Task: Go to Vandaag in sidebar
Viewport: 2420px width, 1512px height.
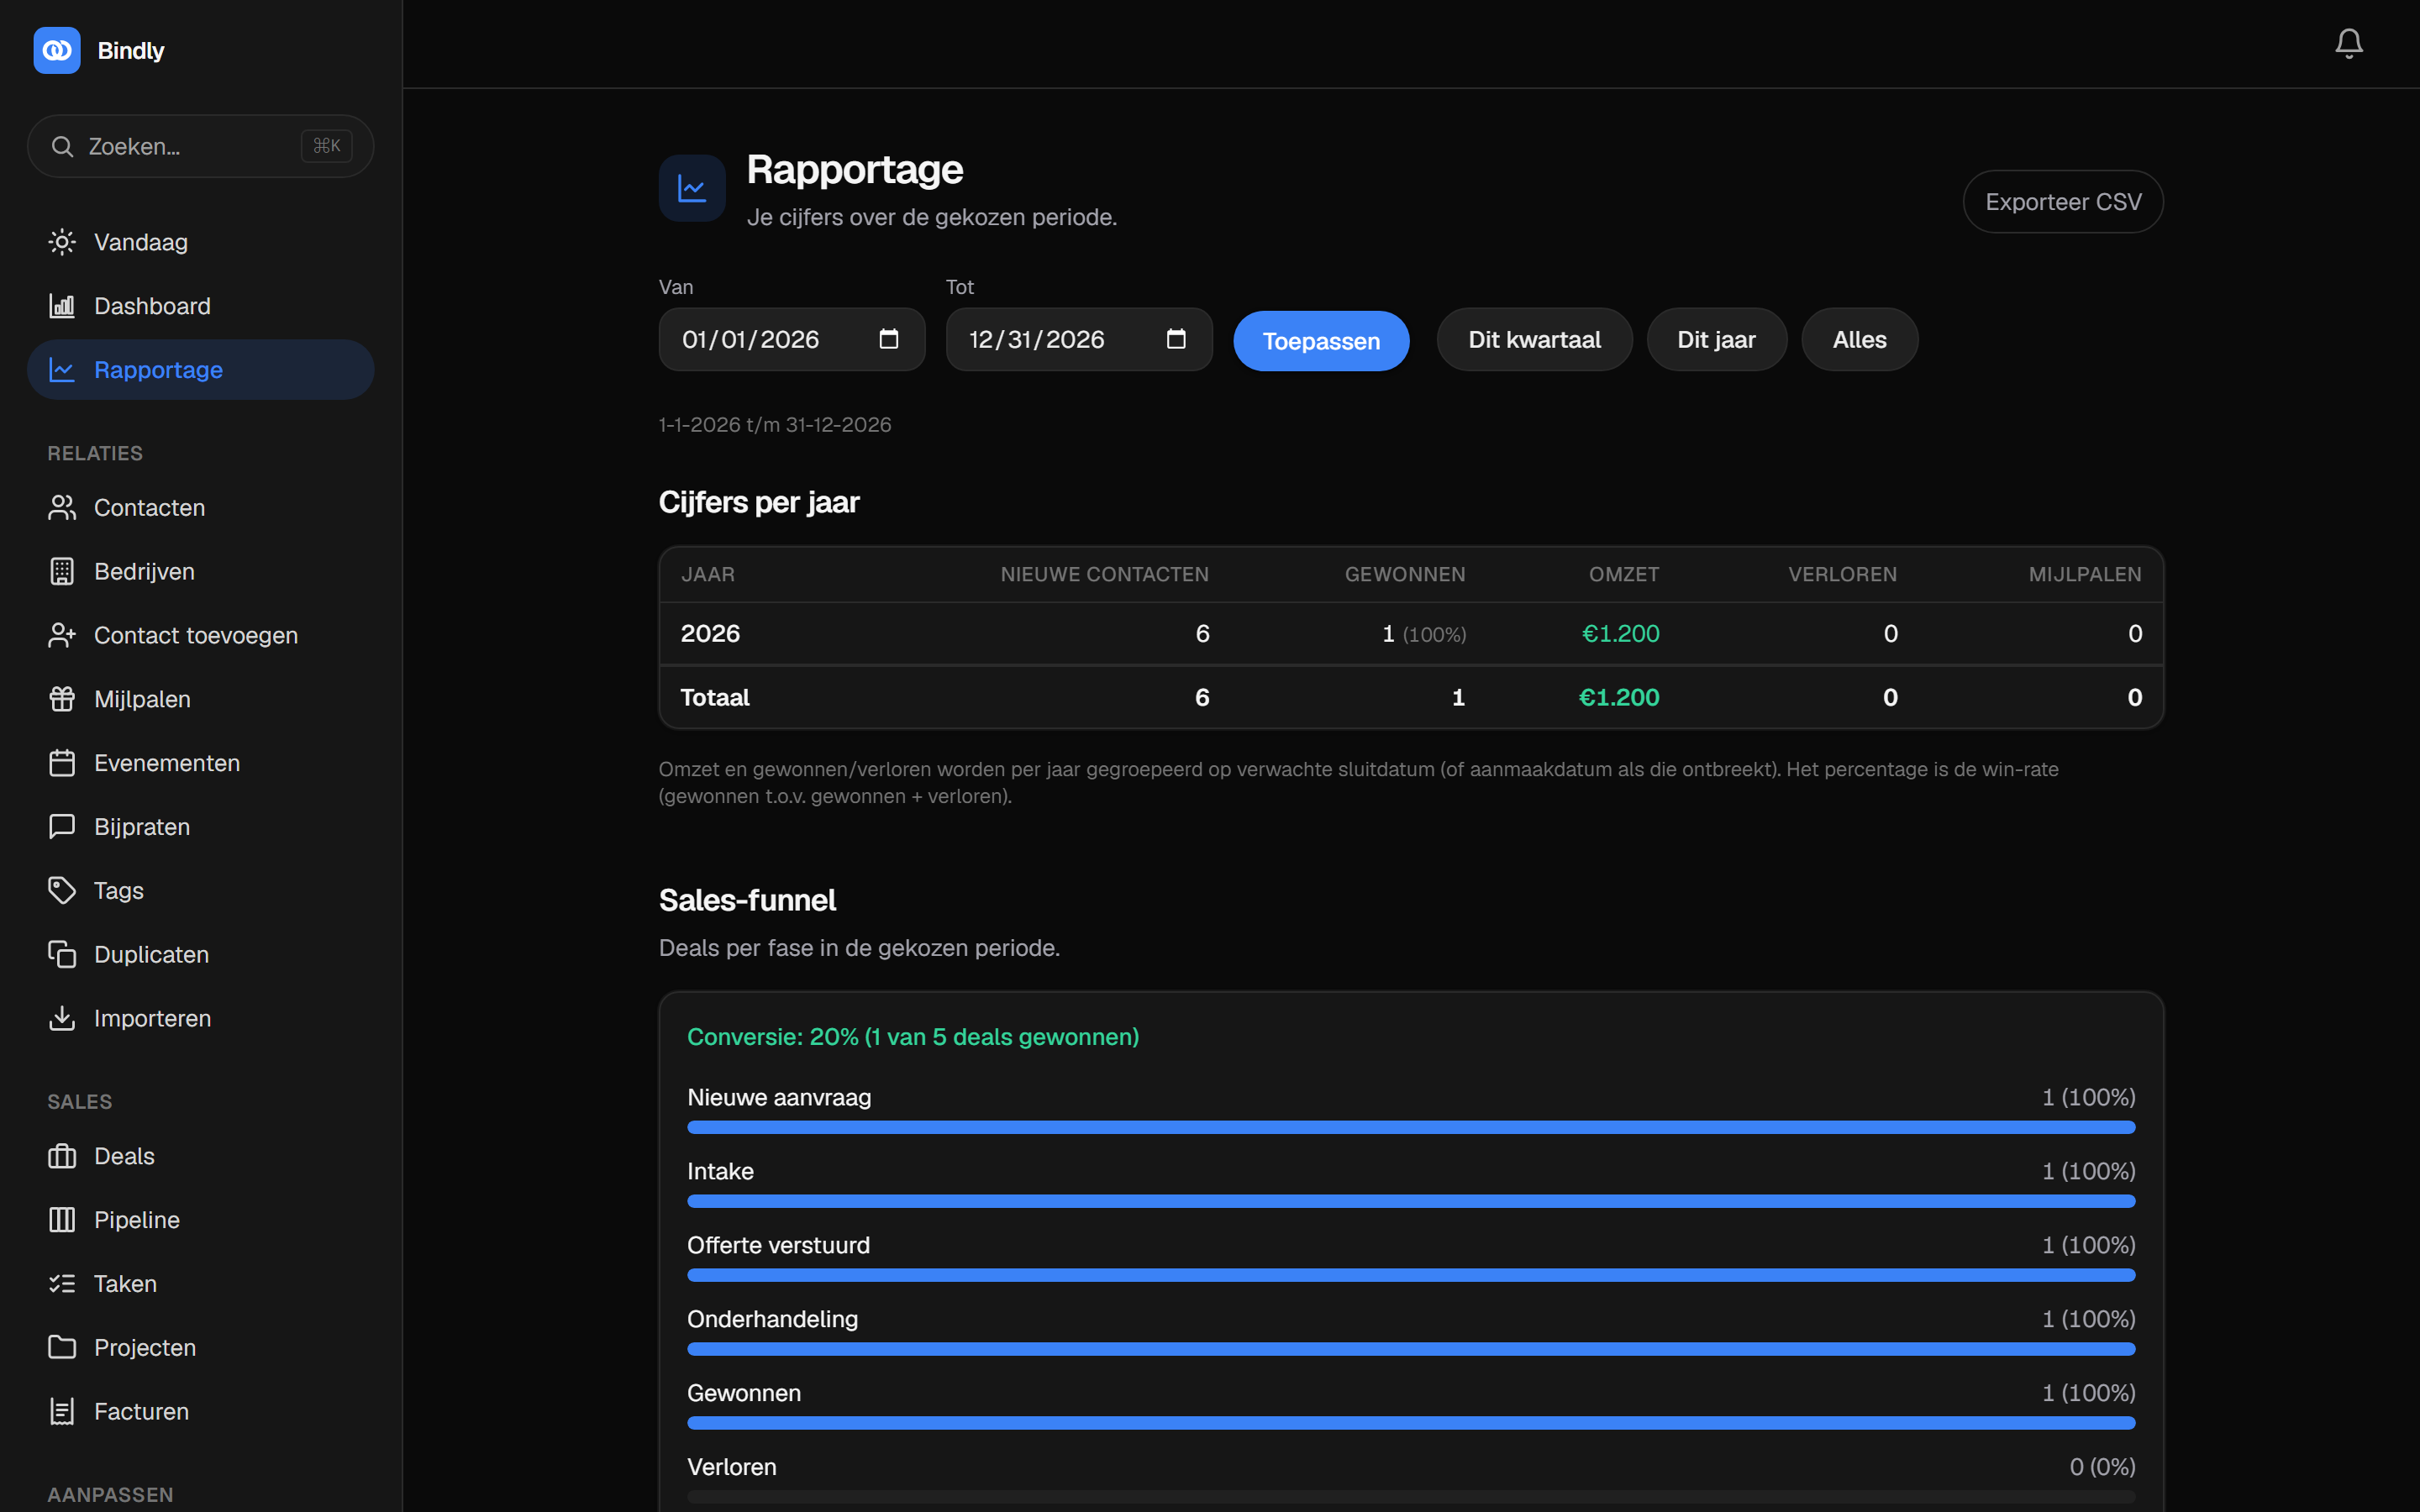Action: pos(201,242)
